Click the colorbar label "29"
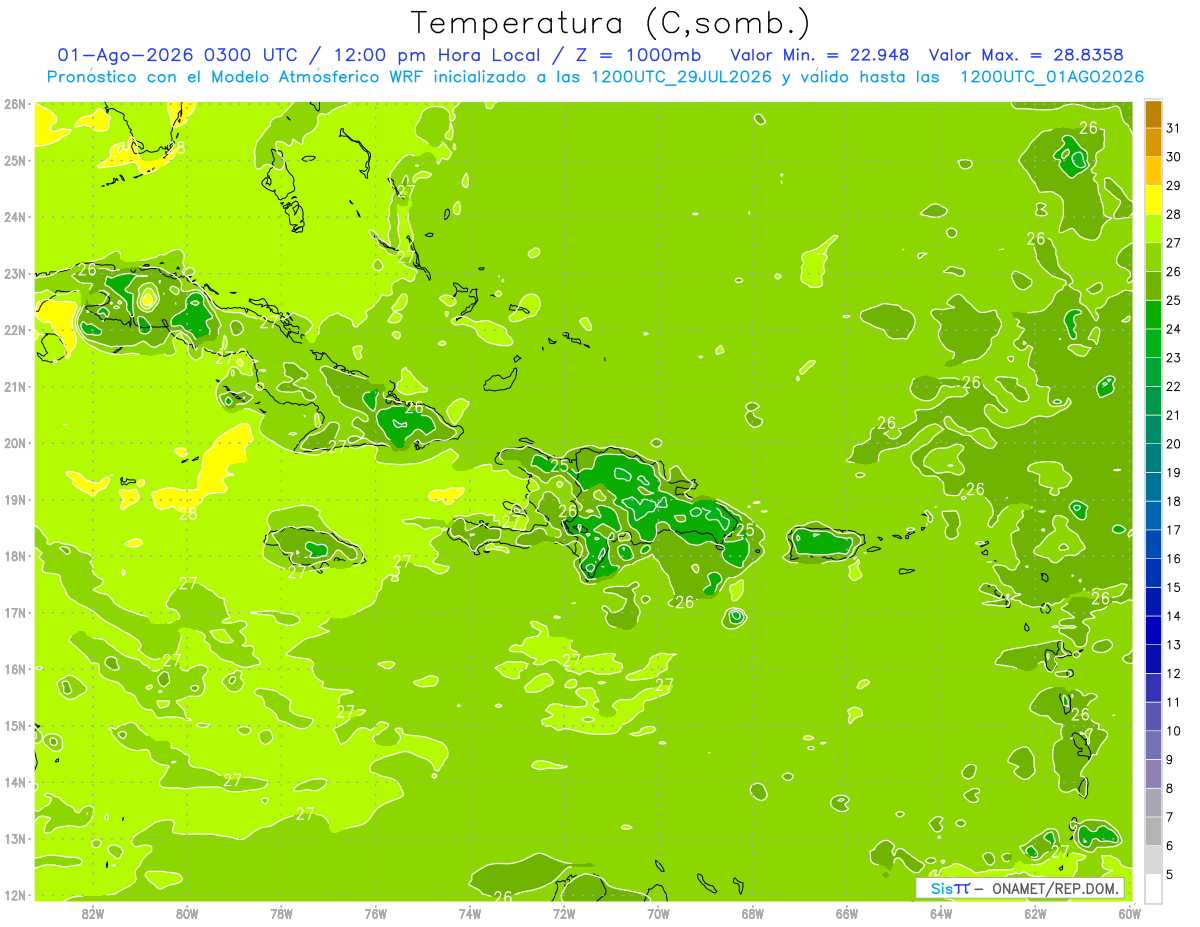This screenshot has height=927, width=1200. 1174,185
